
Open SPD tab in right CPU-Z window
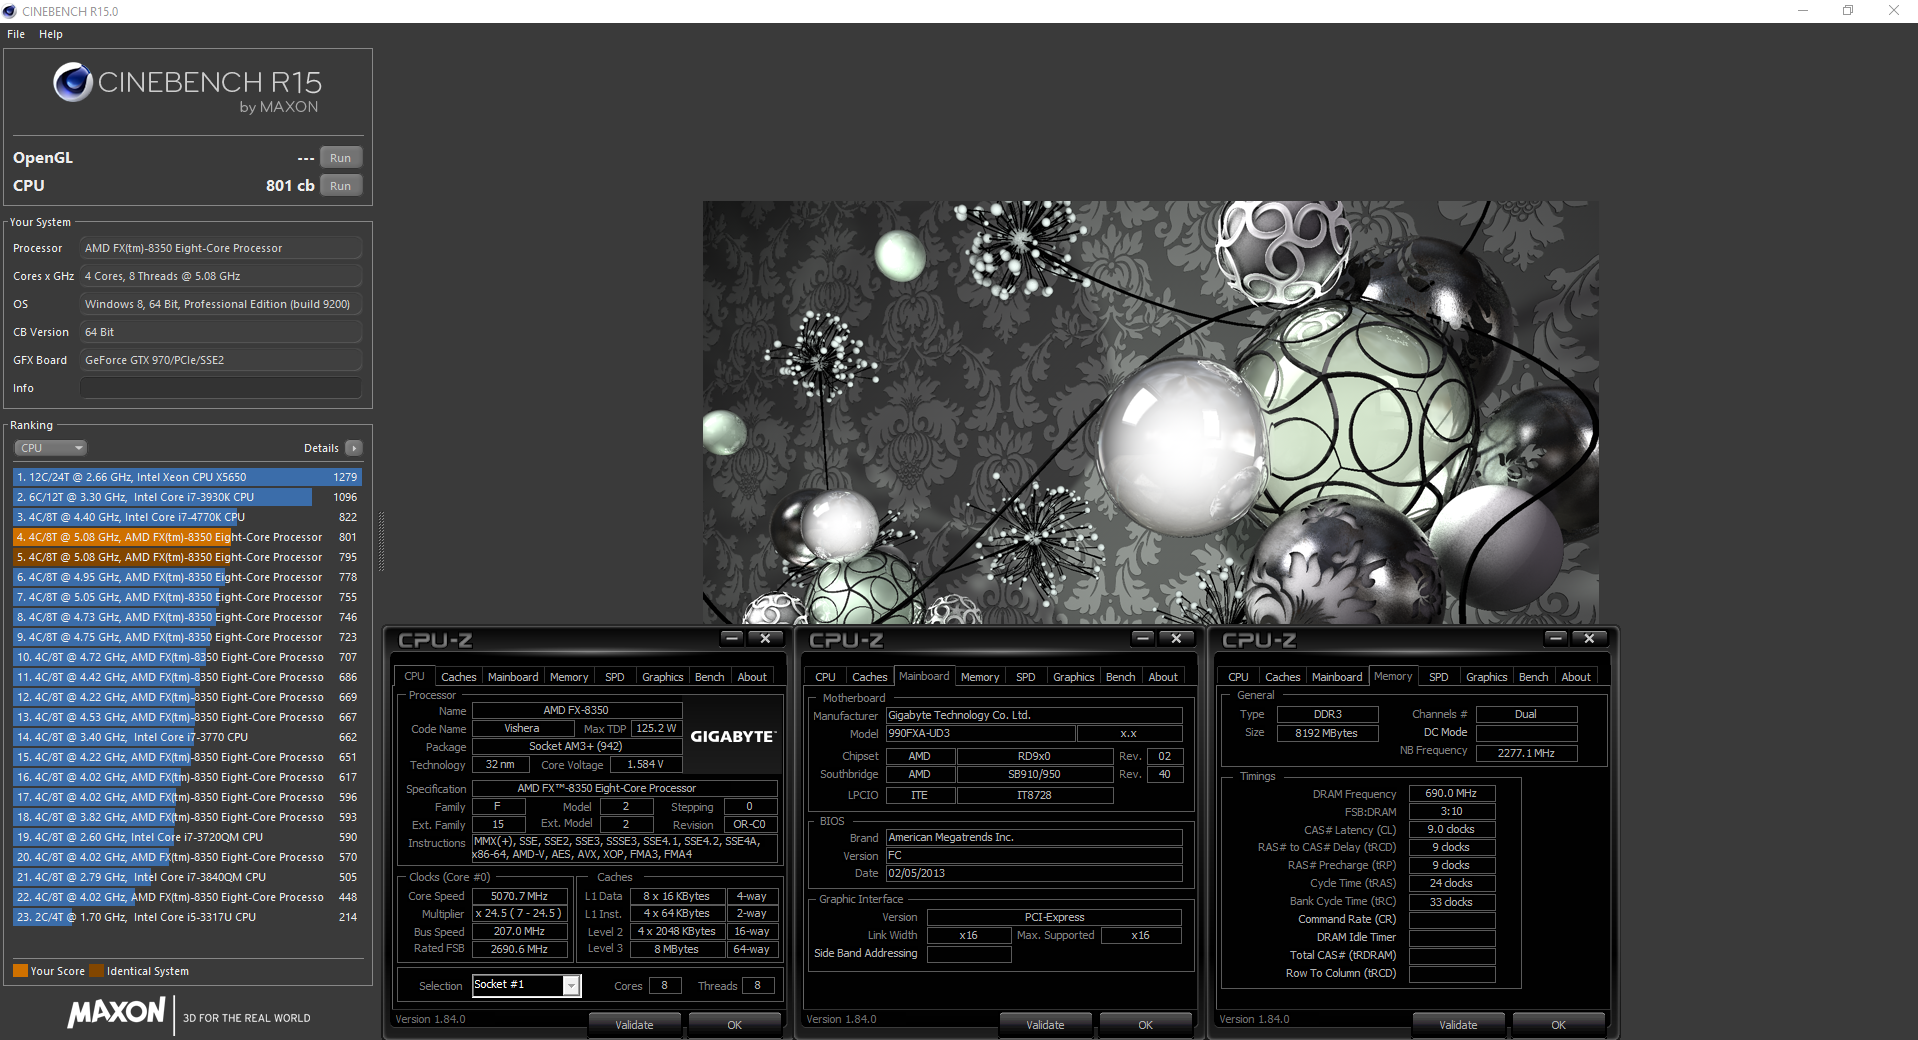(1439, 677)
